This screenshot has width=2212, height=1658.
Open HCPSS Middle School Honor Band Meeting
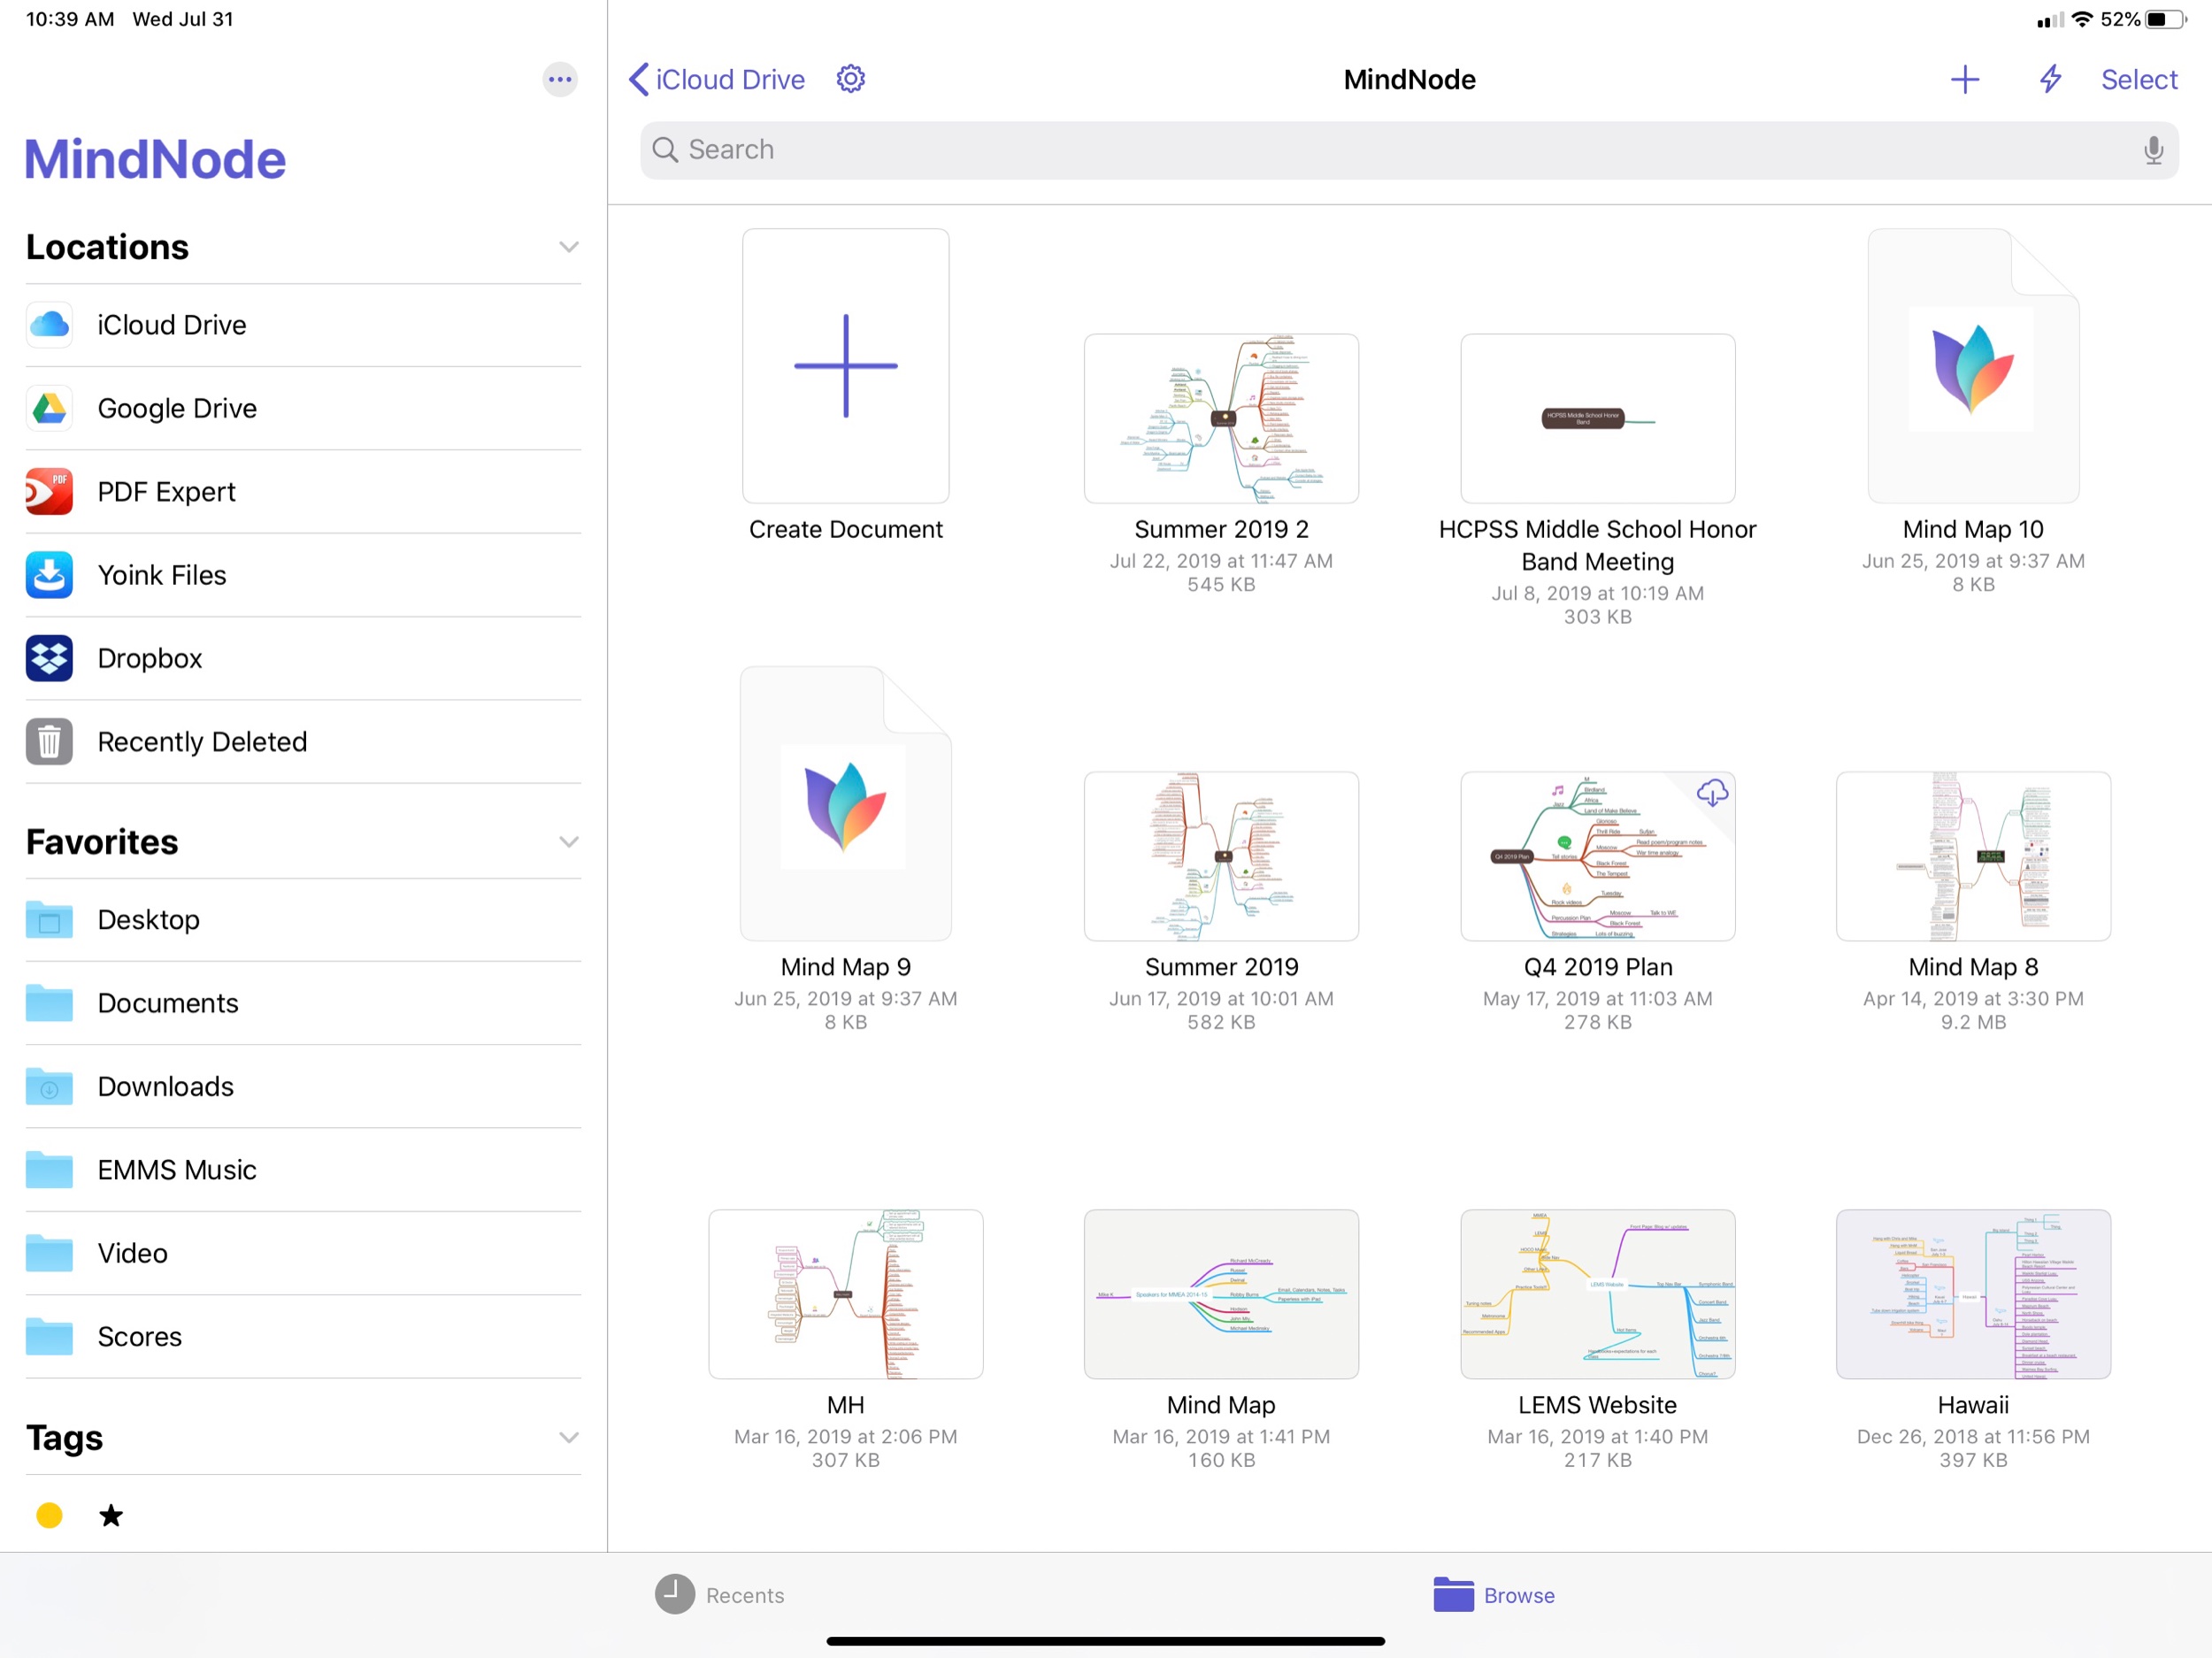tap(1597, 419)
